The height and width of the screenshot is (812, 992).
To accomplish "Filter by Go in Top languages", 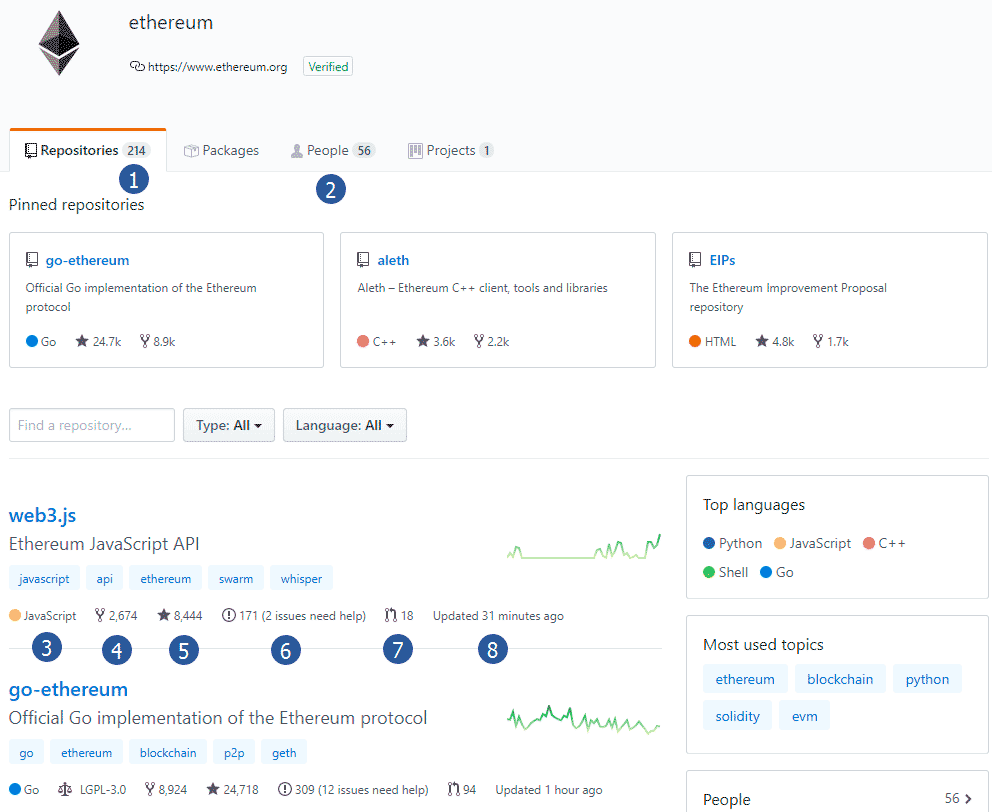I will (777, 572).
